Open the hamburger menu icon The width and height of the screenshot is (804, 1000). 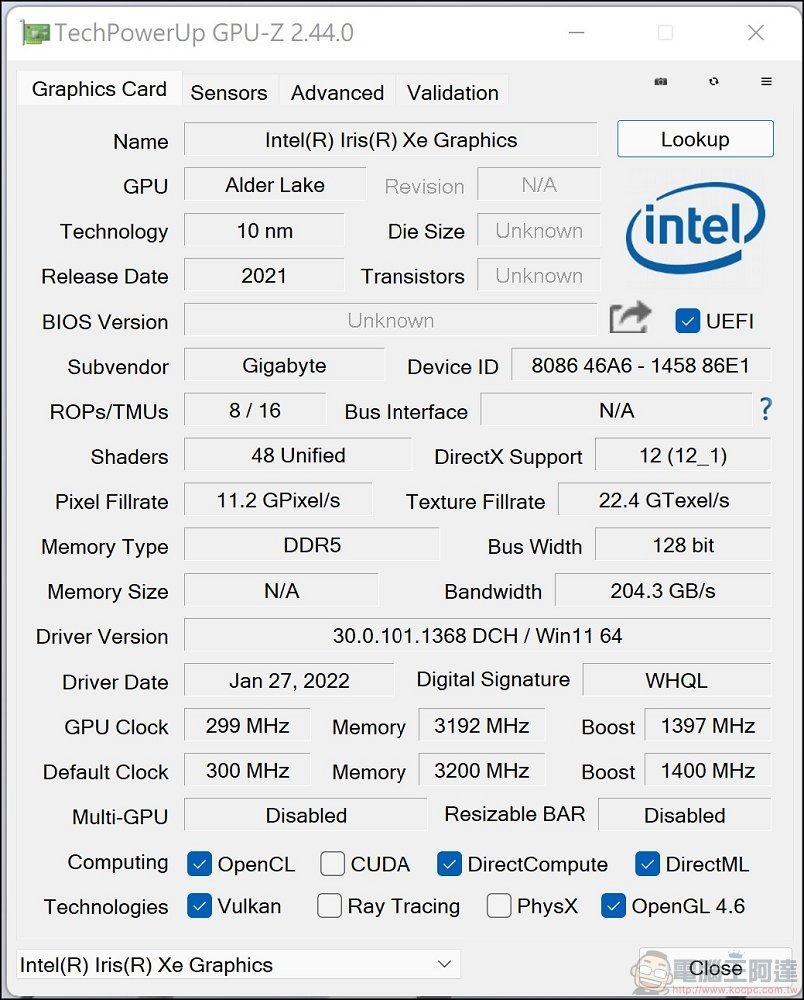point(766,81)
